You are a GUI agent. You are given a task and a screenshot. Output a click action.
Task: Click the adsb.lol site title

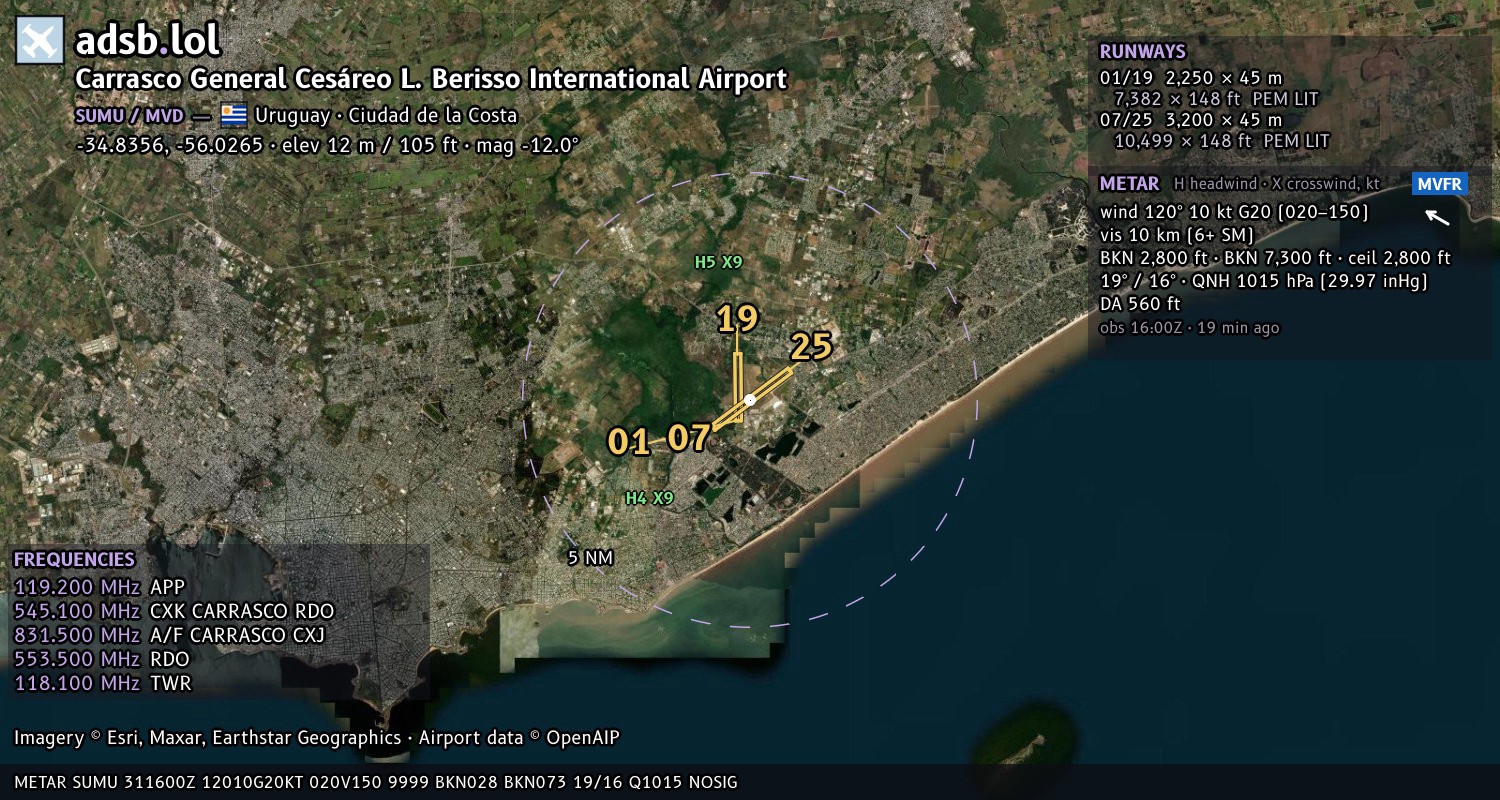pyautogui.click(x=148, y=41)
